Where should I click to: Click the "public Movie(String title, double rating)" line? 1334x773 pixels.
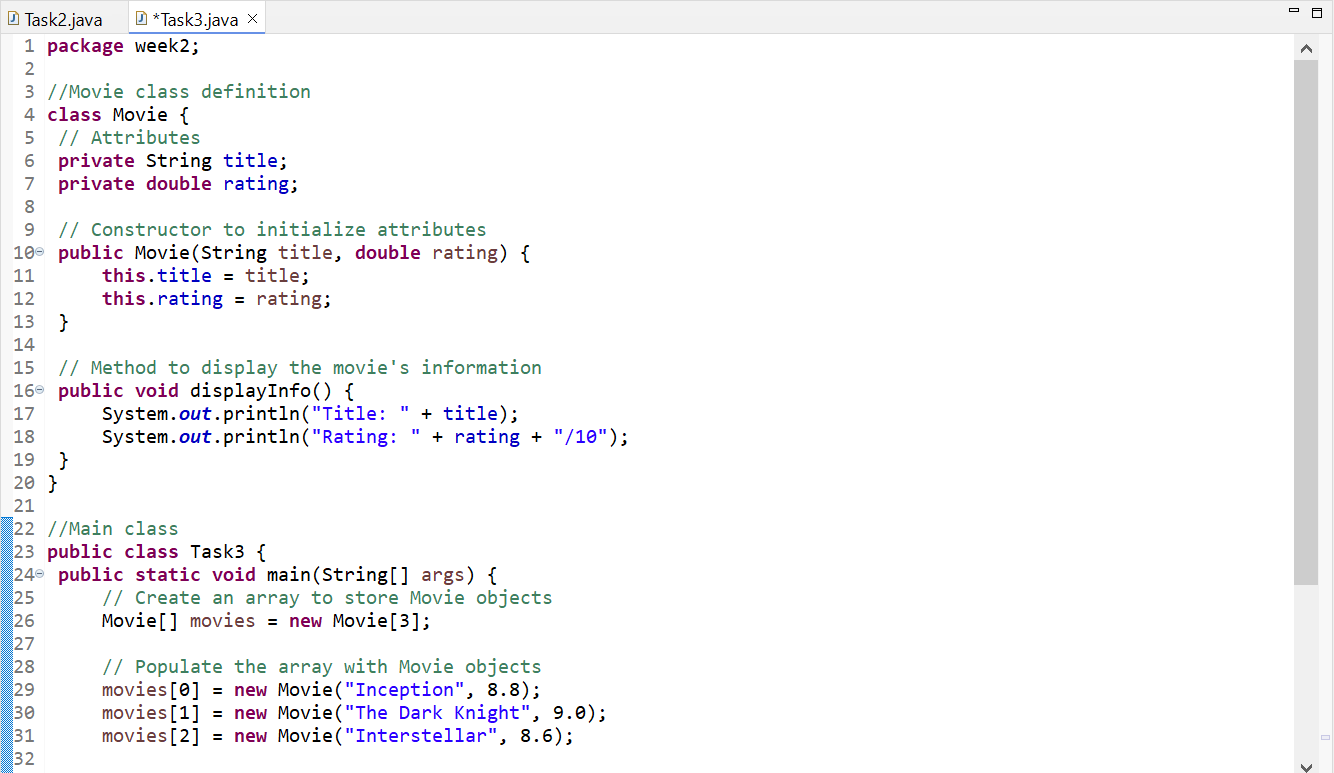(x=294, y=253)
